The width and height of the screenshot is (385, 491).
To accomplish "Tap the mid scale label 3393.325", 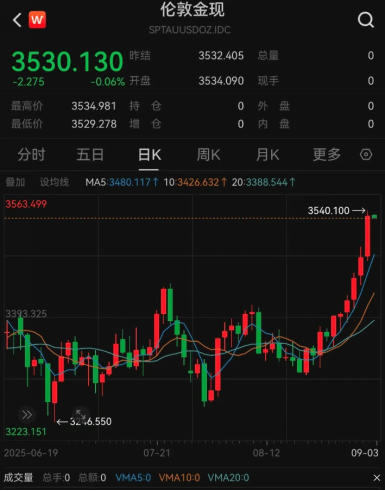I will click(26, 314).
